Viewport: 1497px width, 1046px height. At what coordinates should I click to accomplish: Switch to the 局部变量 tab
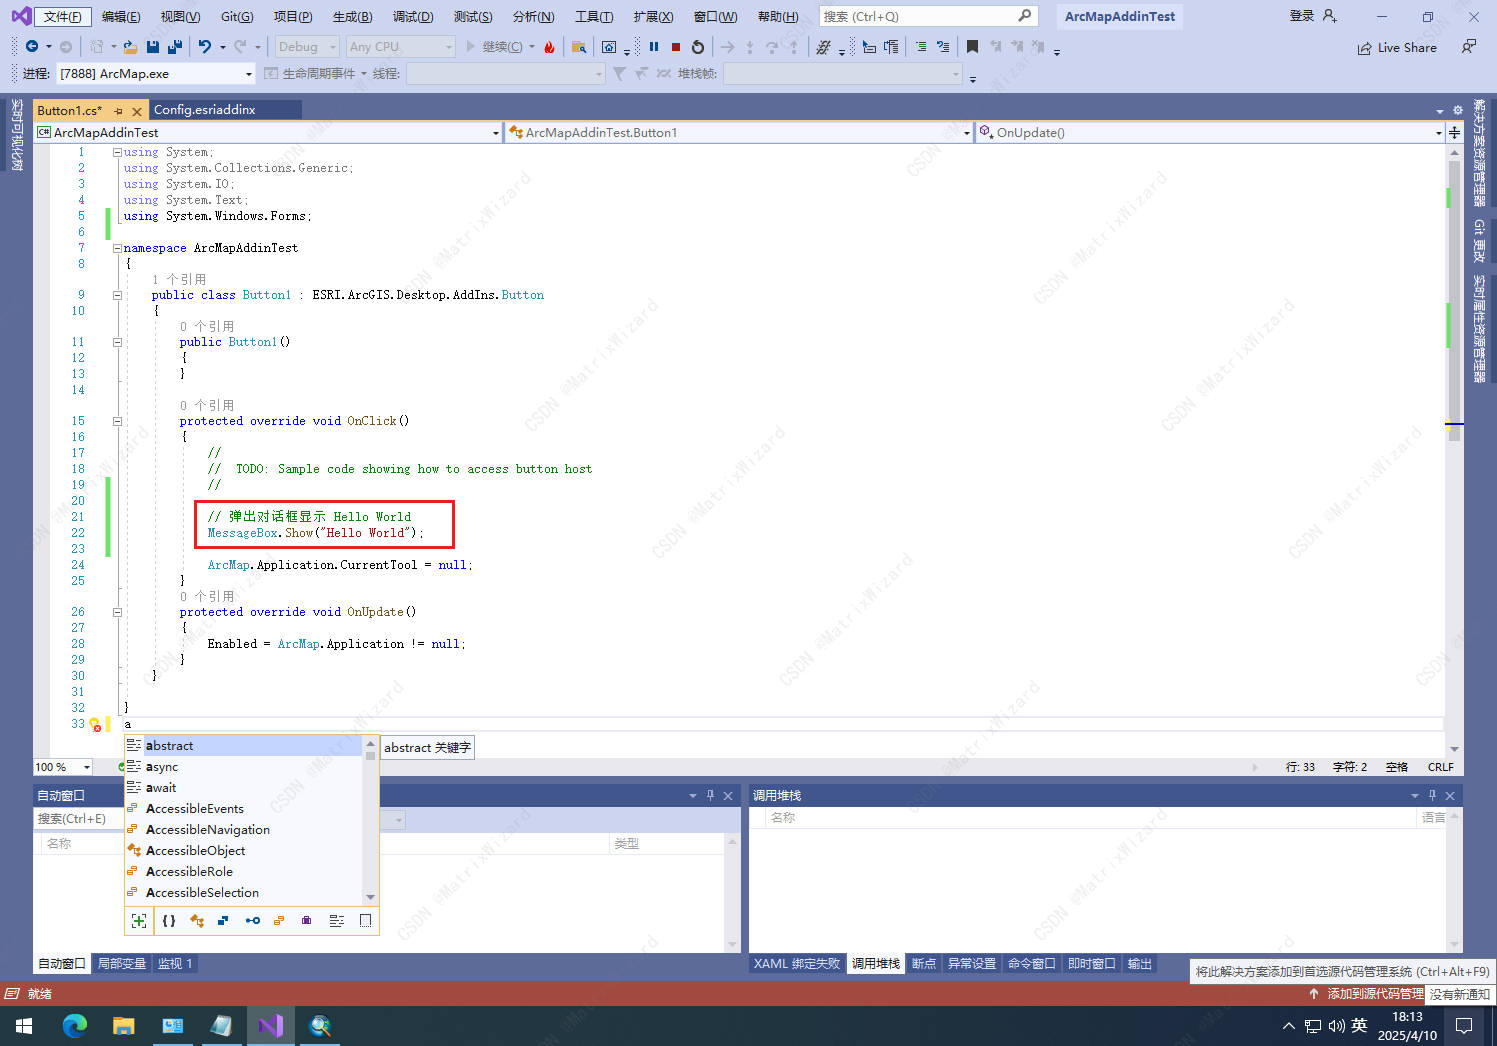[x=122, y=964]
